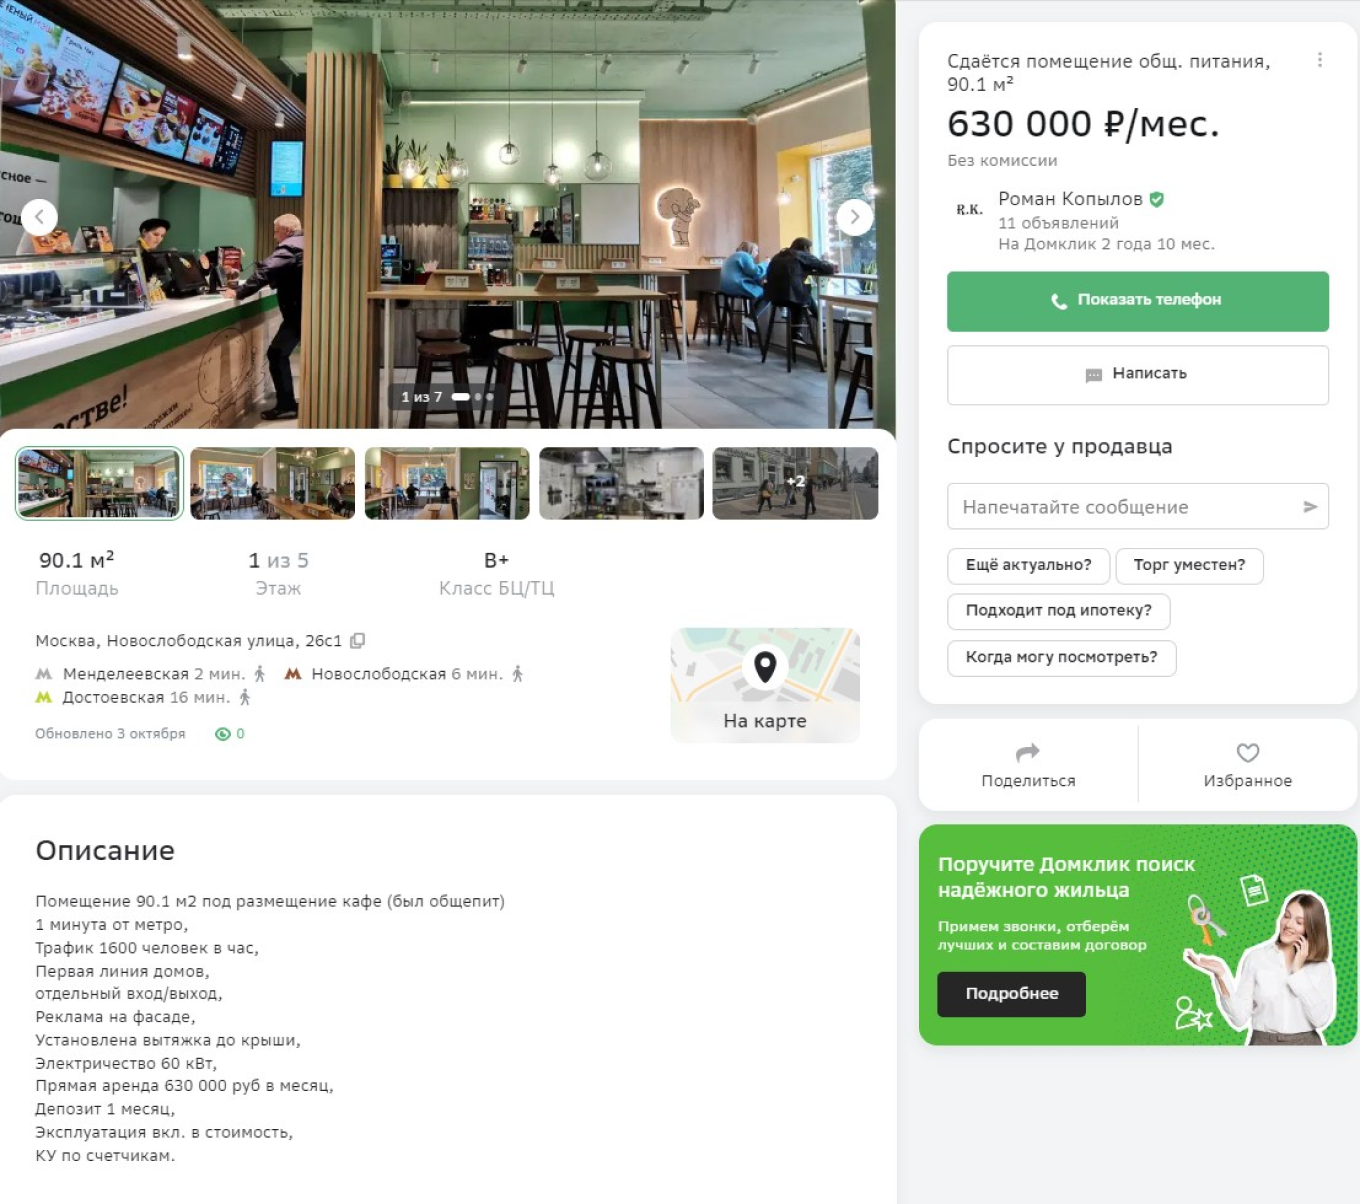Pick the Подходит под ипотеку? question
Viewport: 1360px width, 1204px height.
1059,611
